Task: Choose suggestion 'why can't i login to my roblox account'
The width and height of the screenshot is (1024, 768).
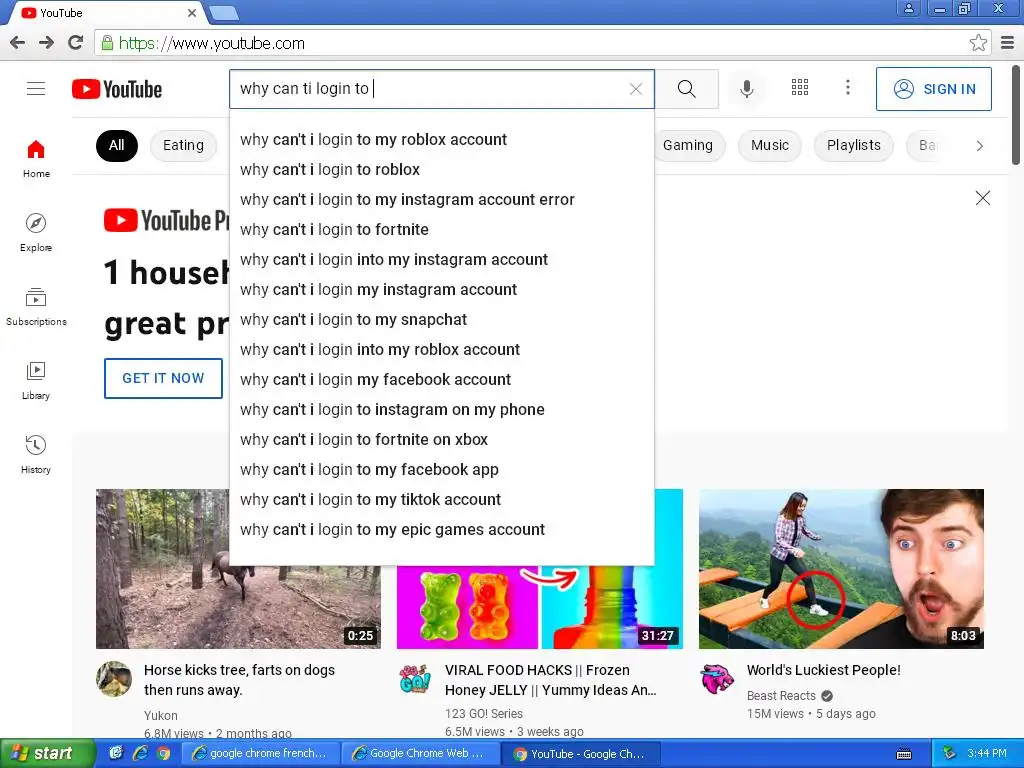Action: (441, 140)
